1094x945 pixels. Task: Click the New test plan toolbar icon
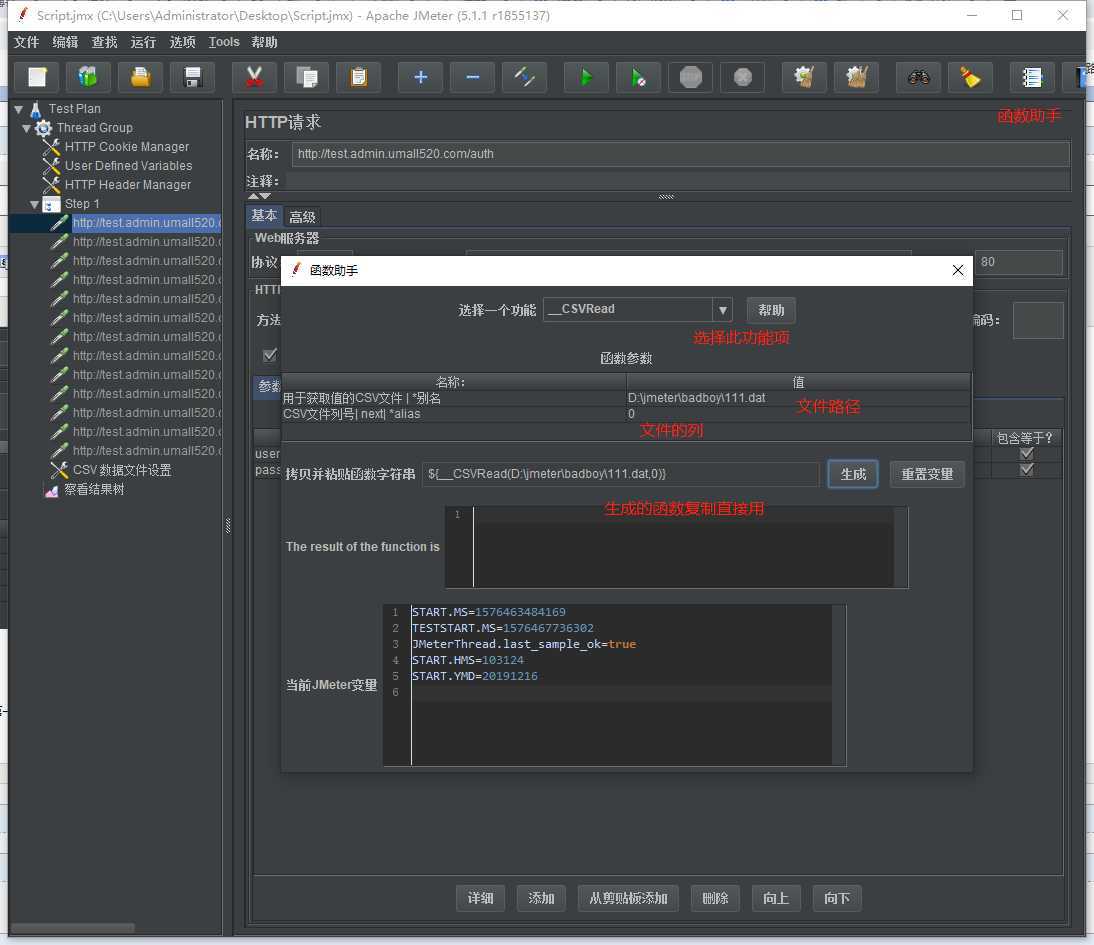(37, 77)
